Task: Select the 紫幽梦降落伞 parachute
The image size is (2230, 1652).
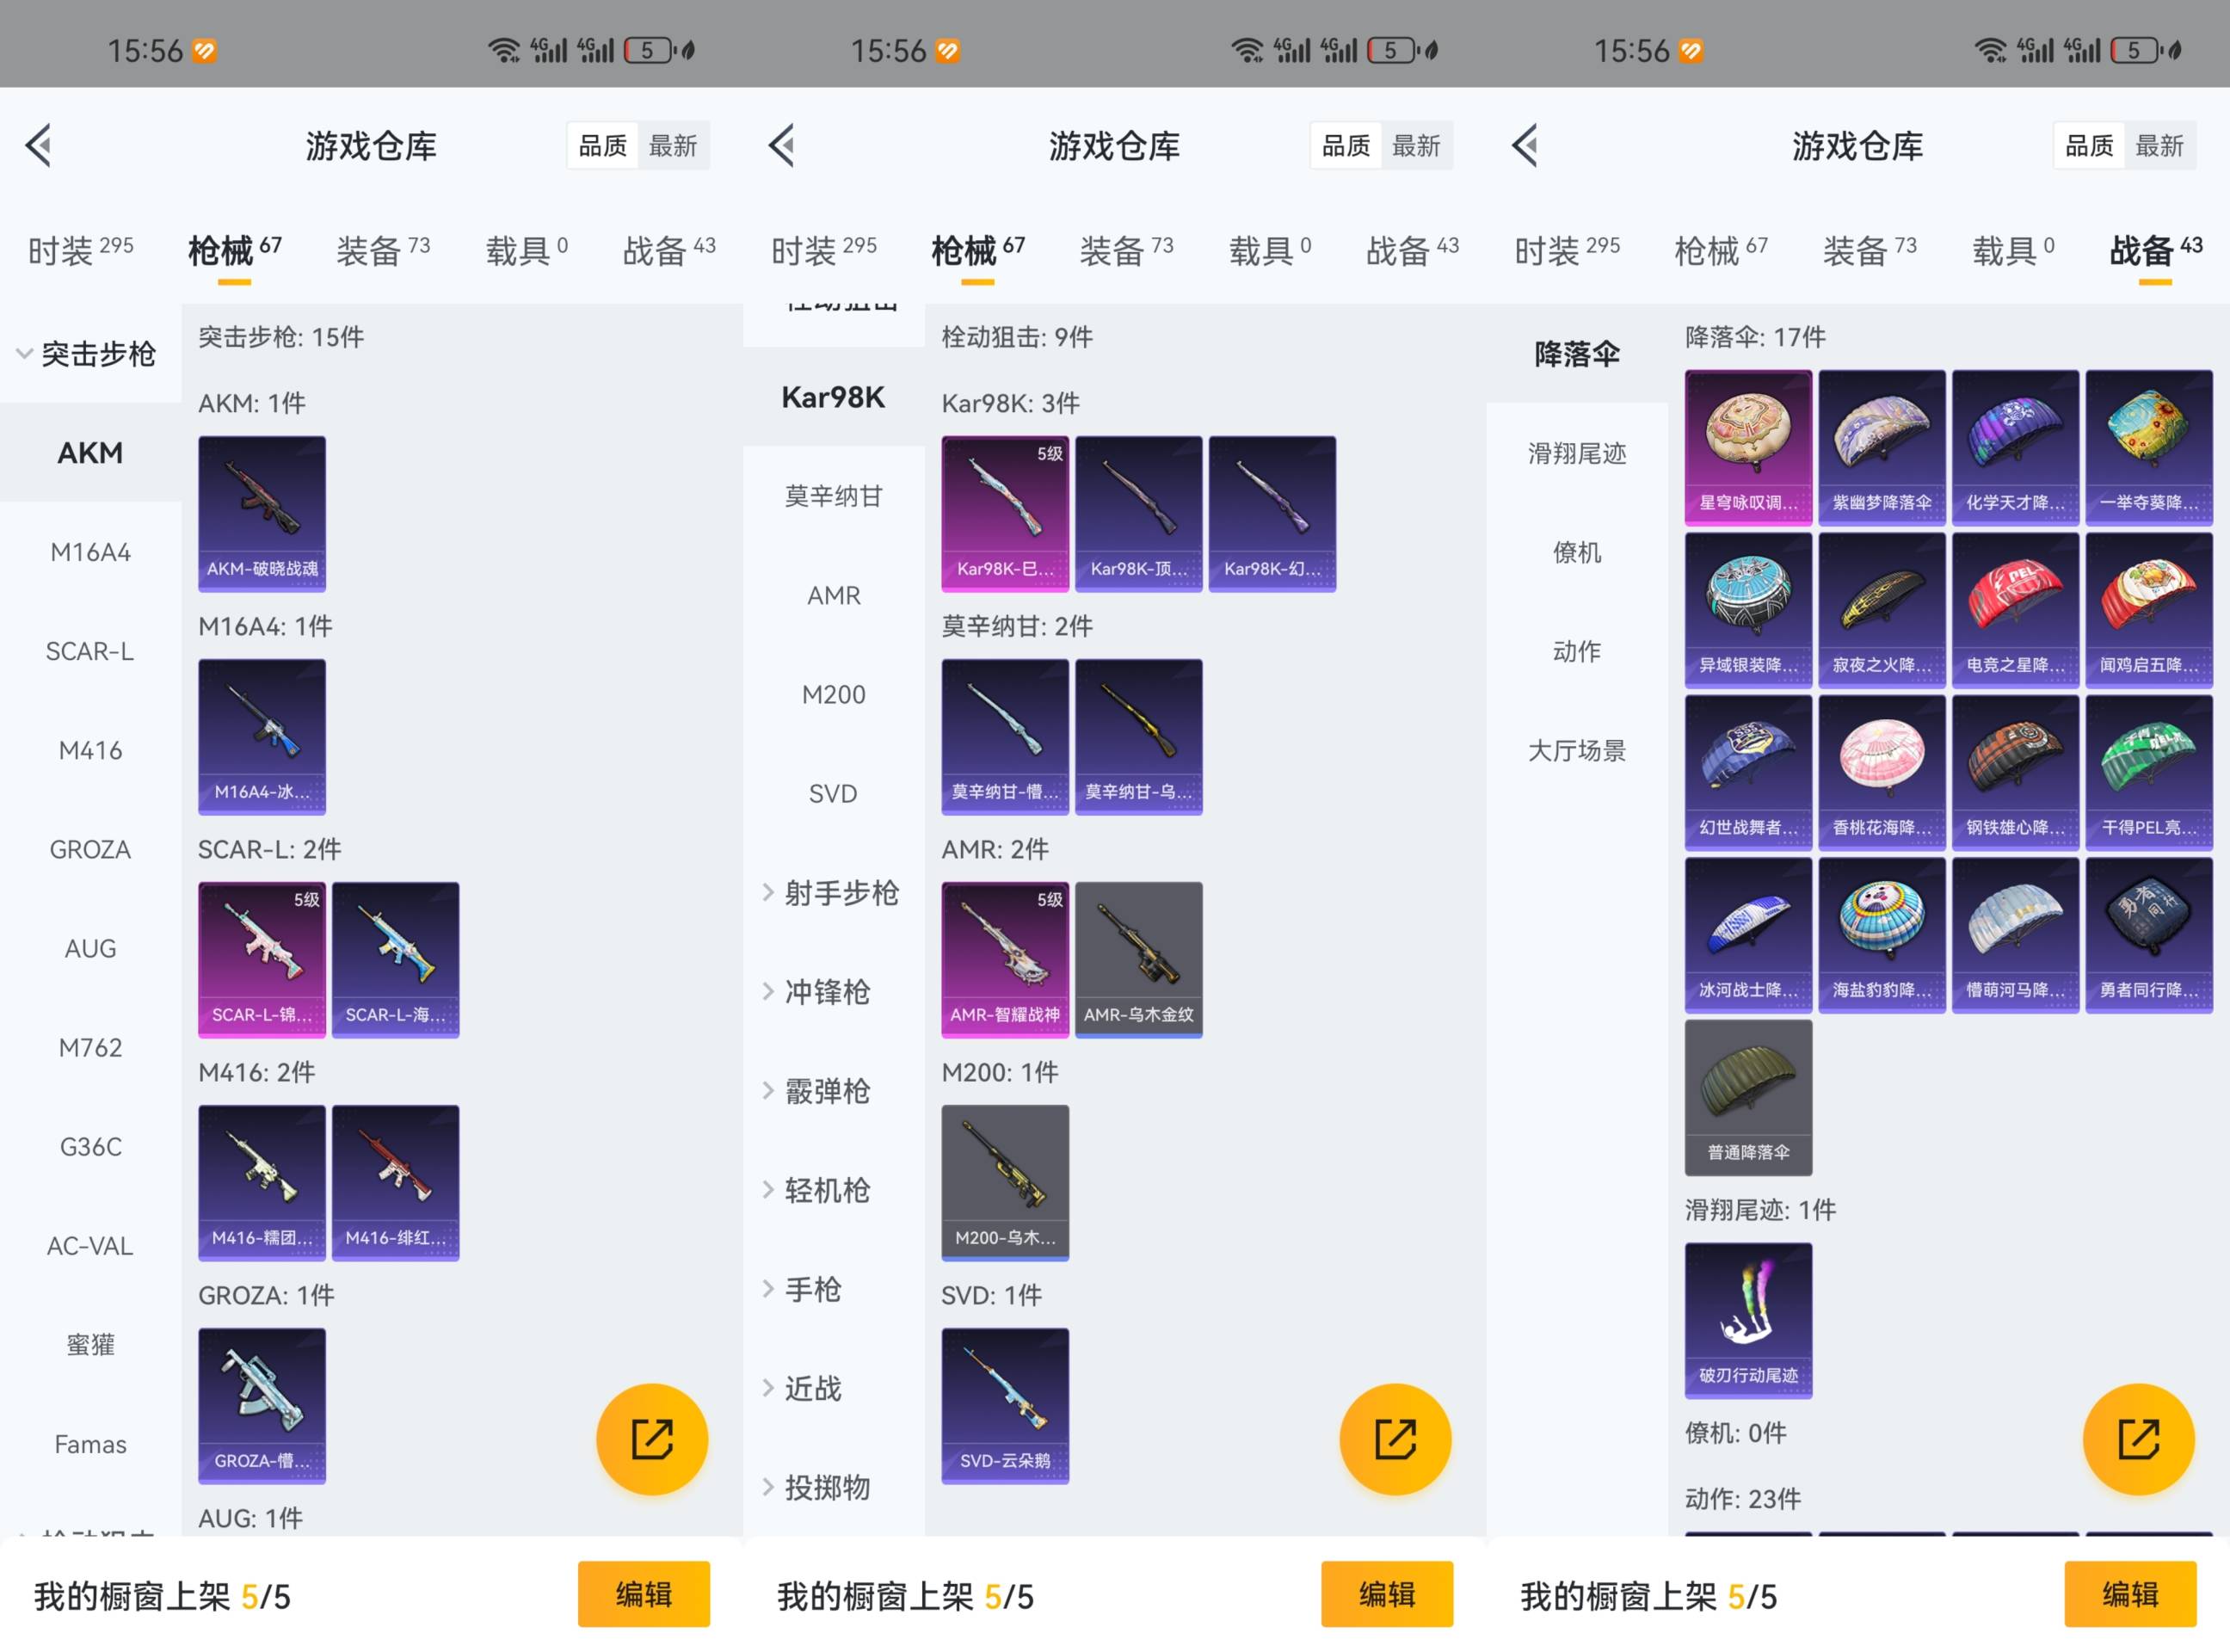Action: click(x=1882, y=448)
